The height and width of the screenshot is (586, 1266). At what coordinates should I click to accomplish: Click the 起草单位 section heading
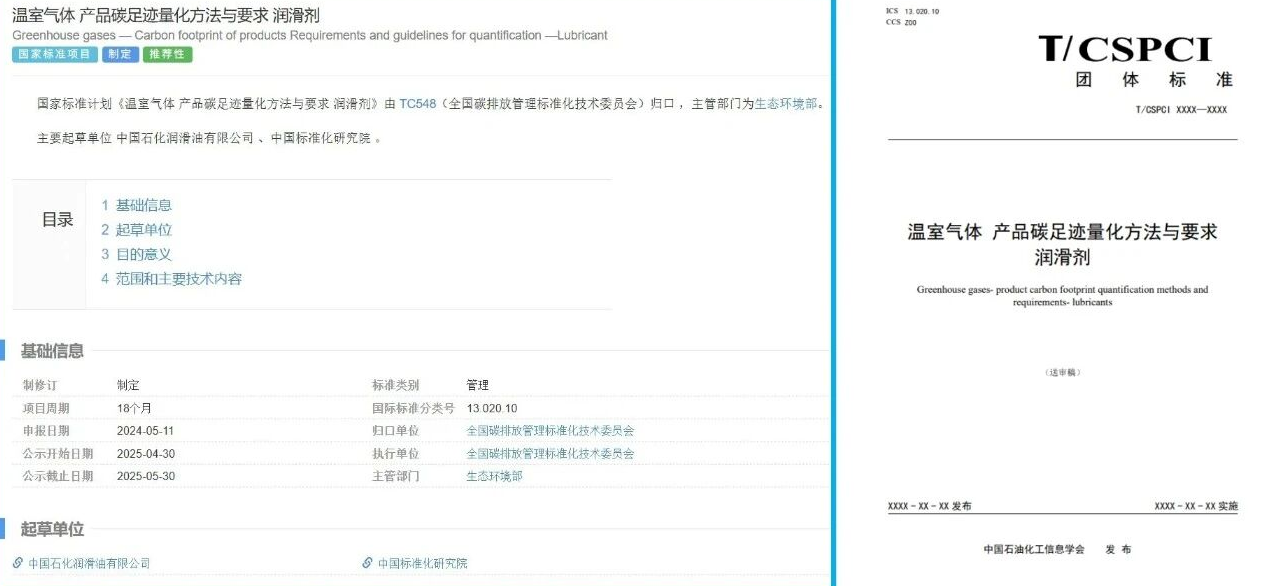tap(52, 530)
